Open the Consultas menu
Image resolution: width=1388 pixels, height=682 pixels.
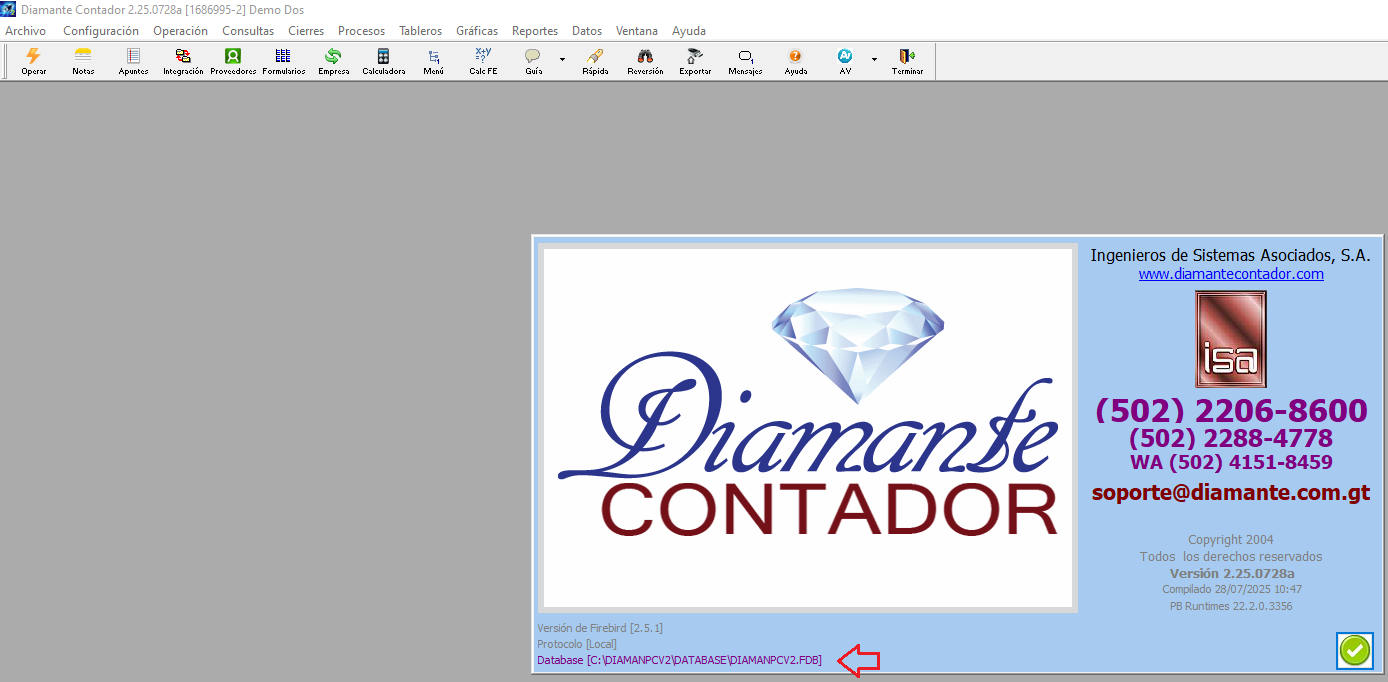tap(248, 31)
